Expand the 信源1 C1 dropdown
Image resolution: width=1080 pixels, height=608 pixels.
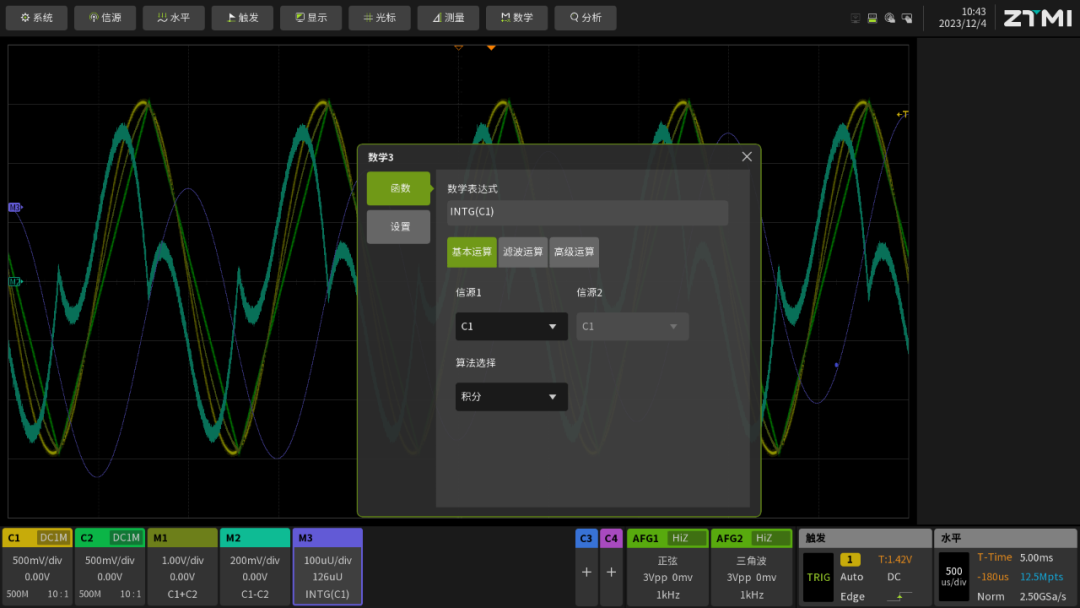pos(511,327)
